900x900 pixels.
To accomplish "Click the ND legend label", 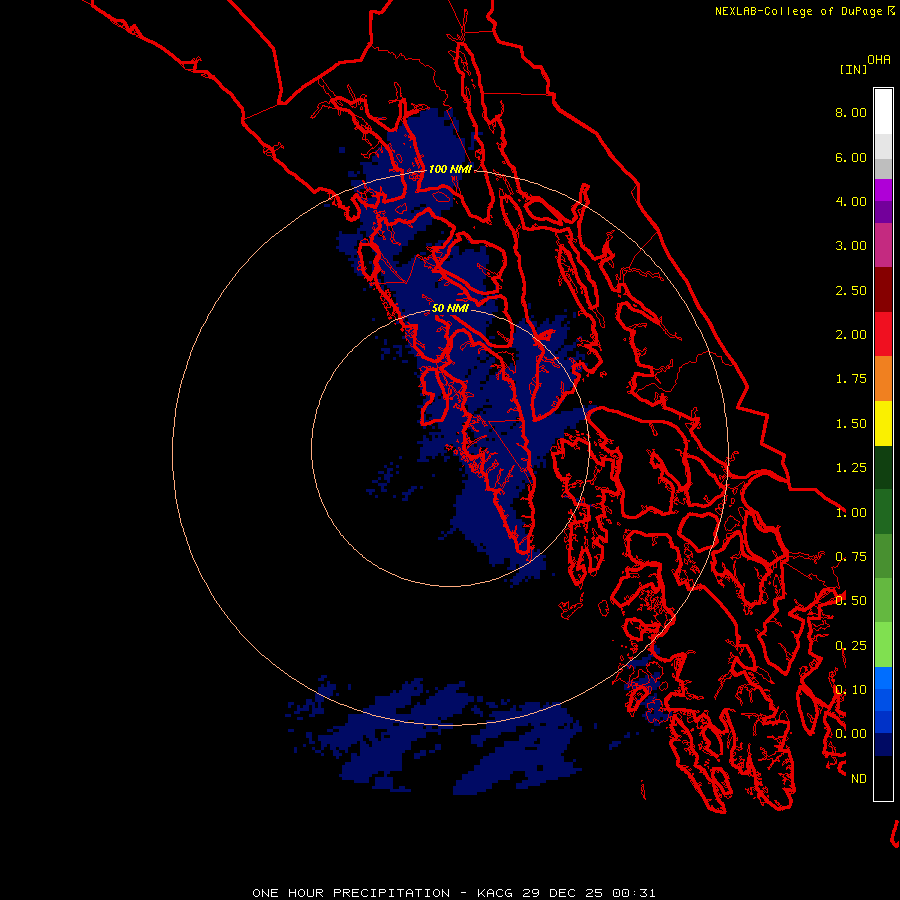I will point(859,779).
